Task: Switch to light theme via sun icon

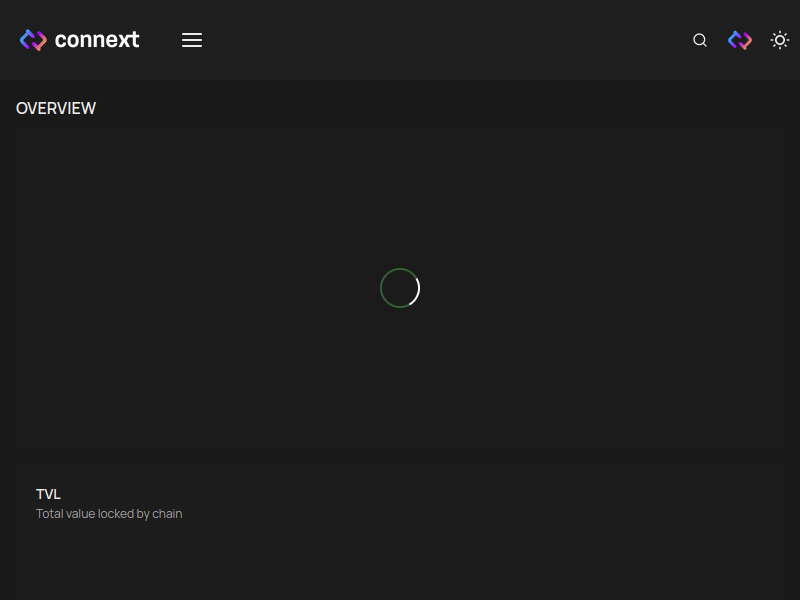Action: (x=780, y=40)
